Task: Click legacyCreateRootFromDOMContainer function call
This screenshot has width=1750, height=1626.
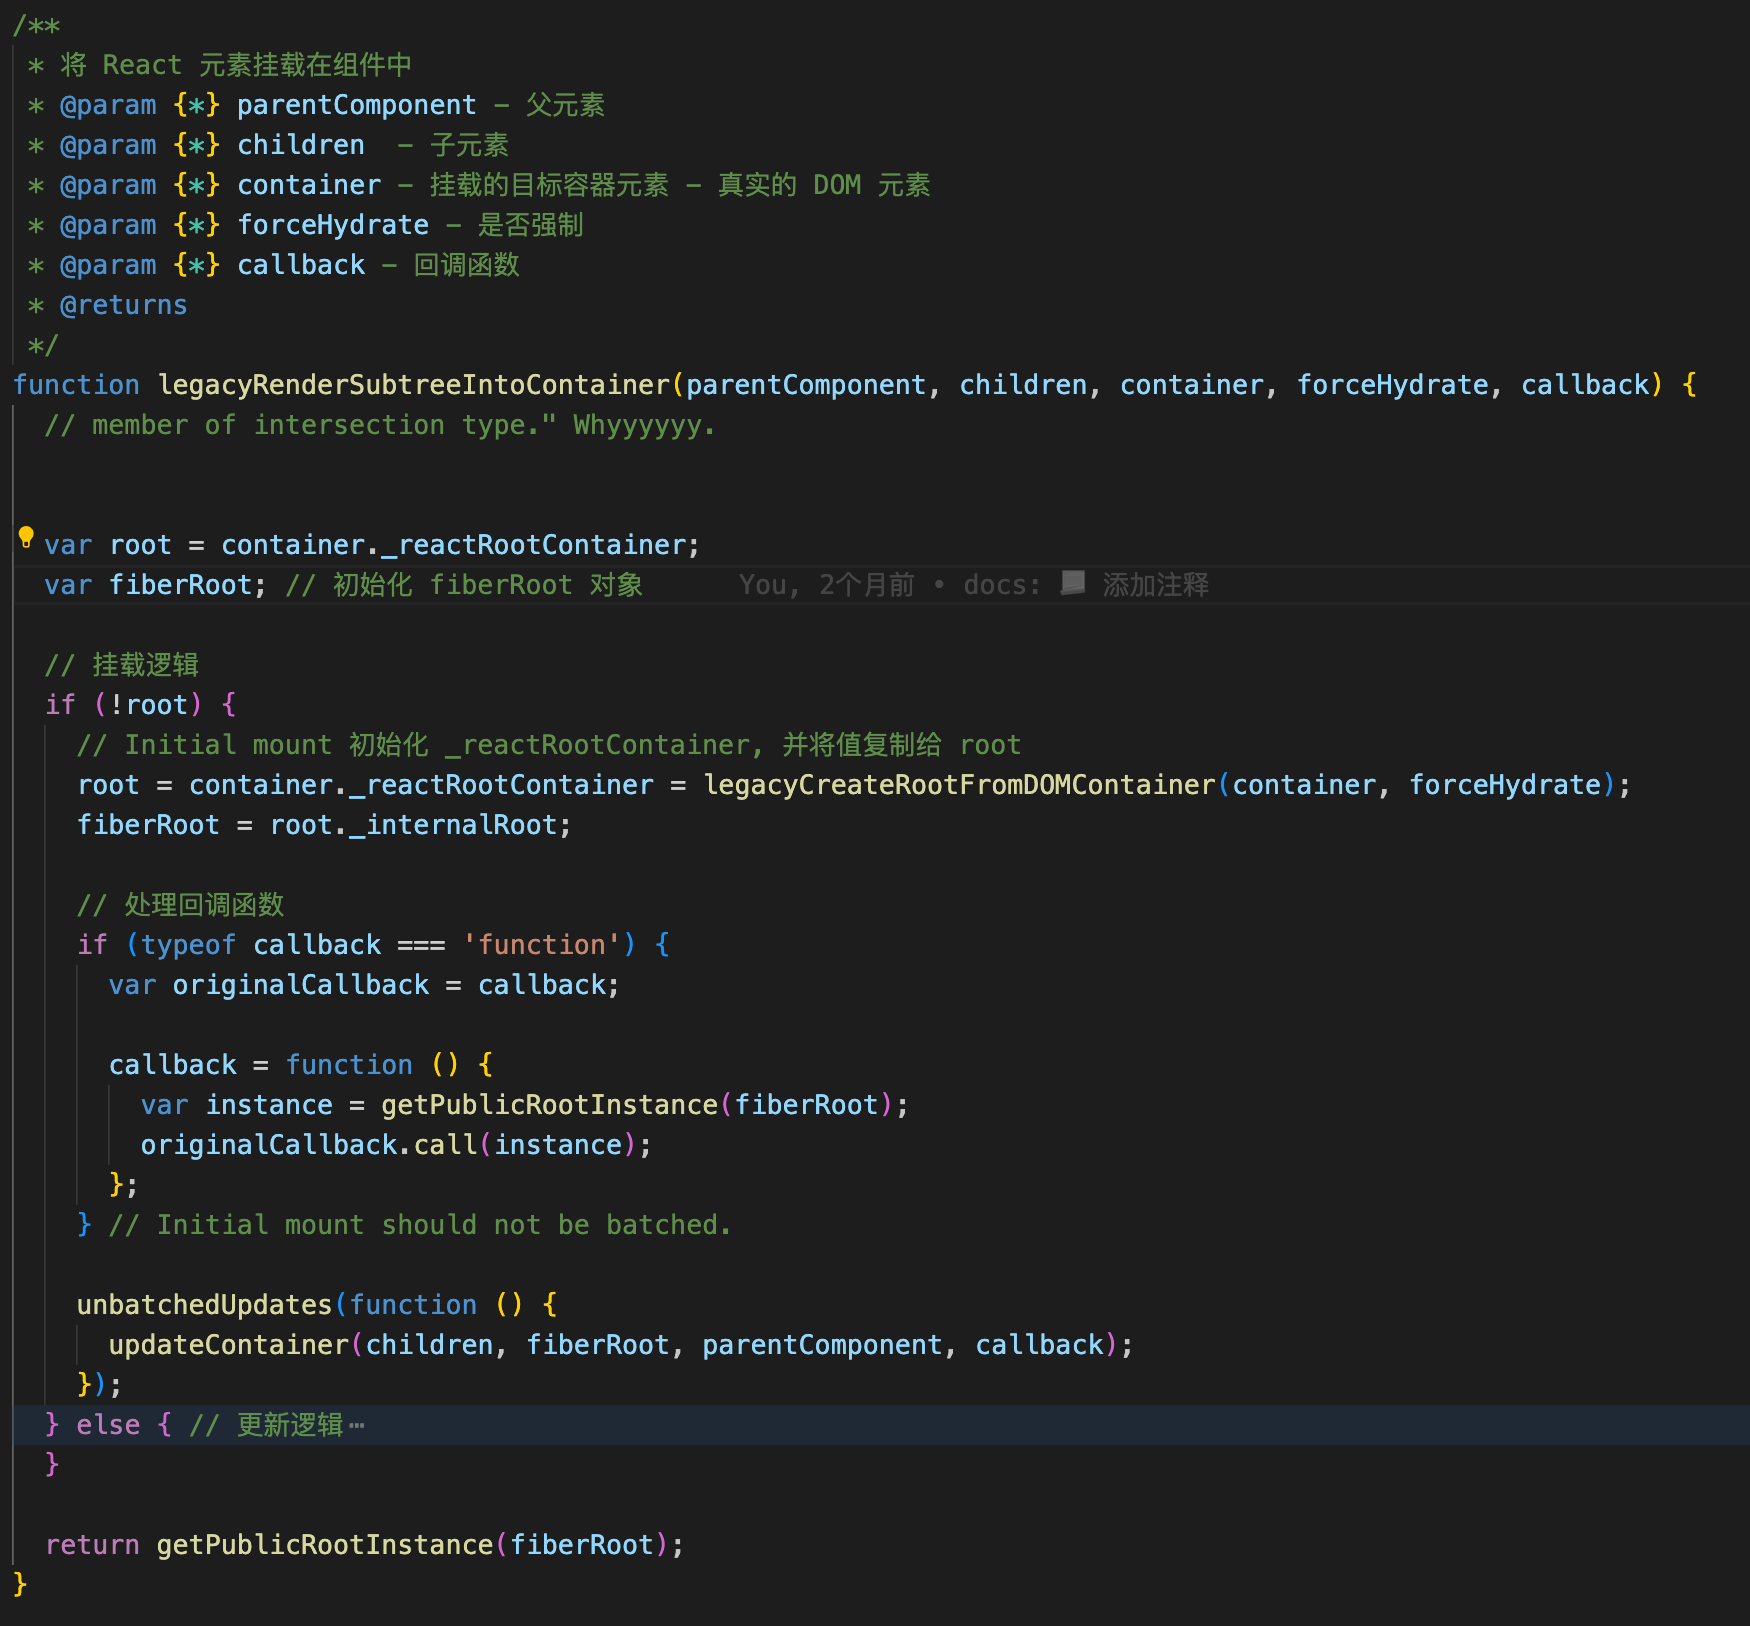Action: [x=960, y=785]
